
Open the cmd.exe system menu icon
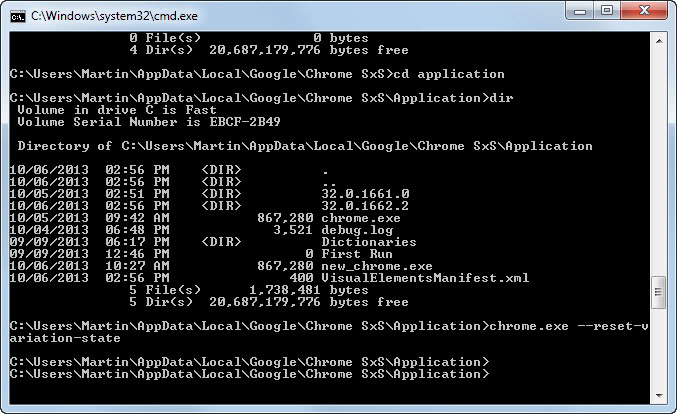coord(17,17)
